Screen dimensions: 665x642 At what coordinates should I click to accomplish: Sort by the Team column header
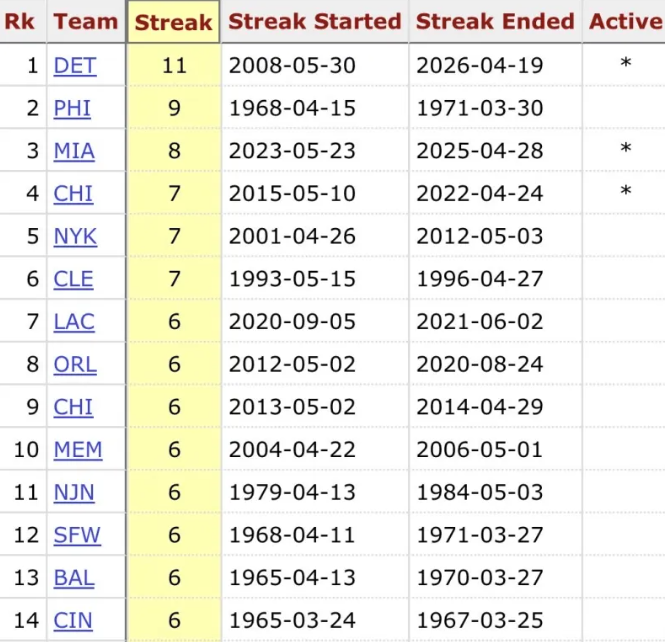click(85, 22)
